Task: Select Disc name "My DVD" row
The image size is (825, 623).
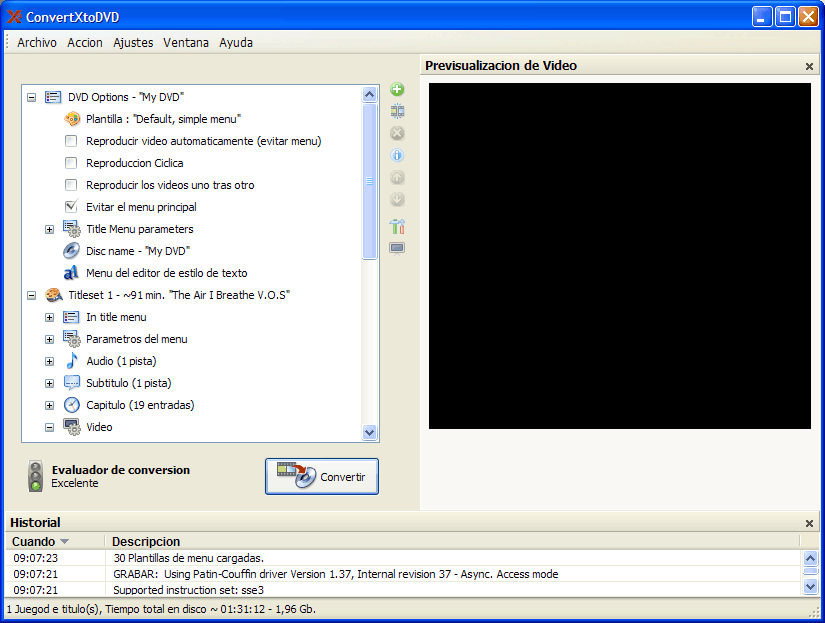Action: pyautogui.click(x=138, y=251)
